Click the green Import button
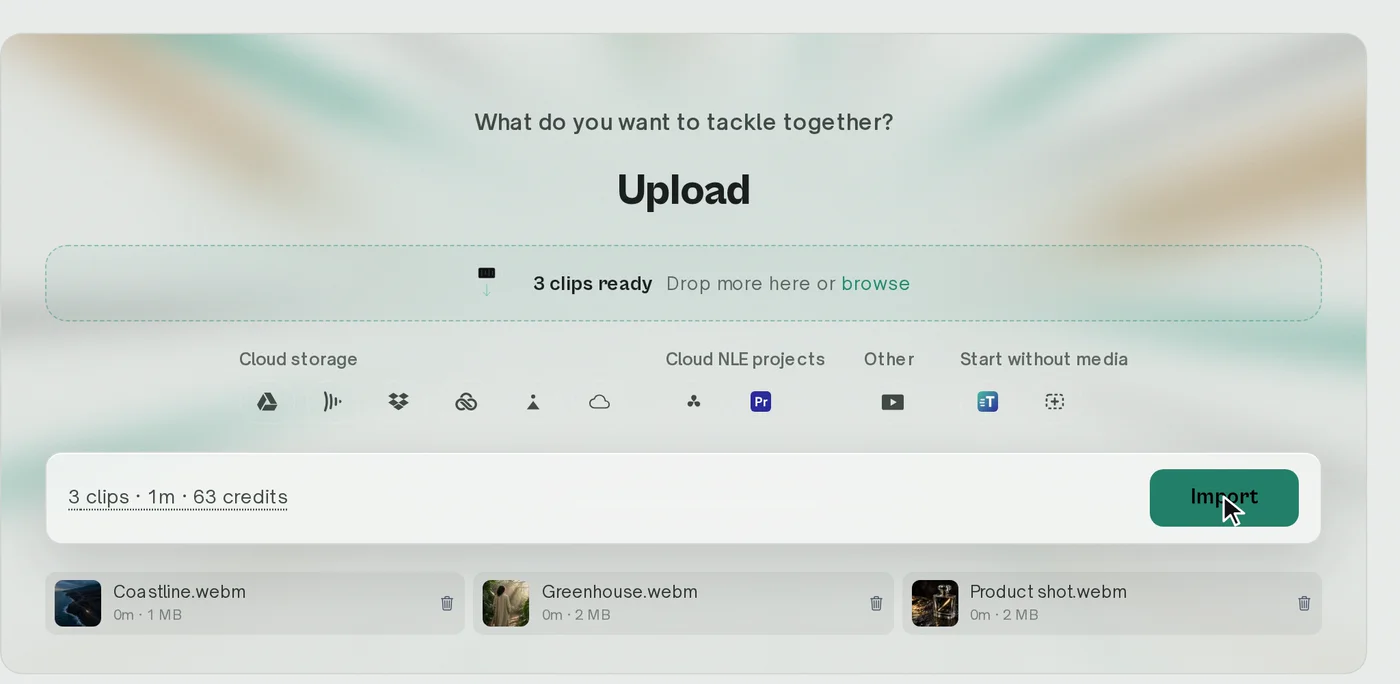The image size is (1400, 684). click(x=1224, y=498)
